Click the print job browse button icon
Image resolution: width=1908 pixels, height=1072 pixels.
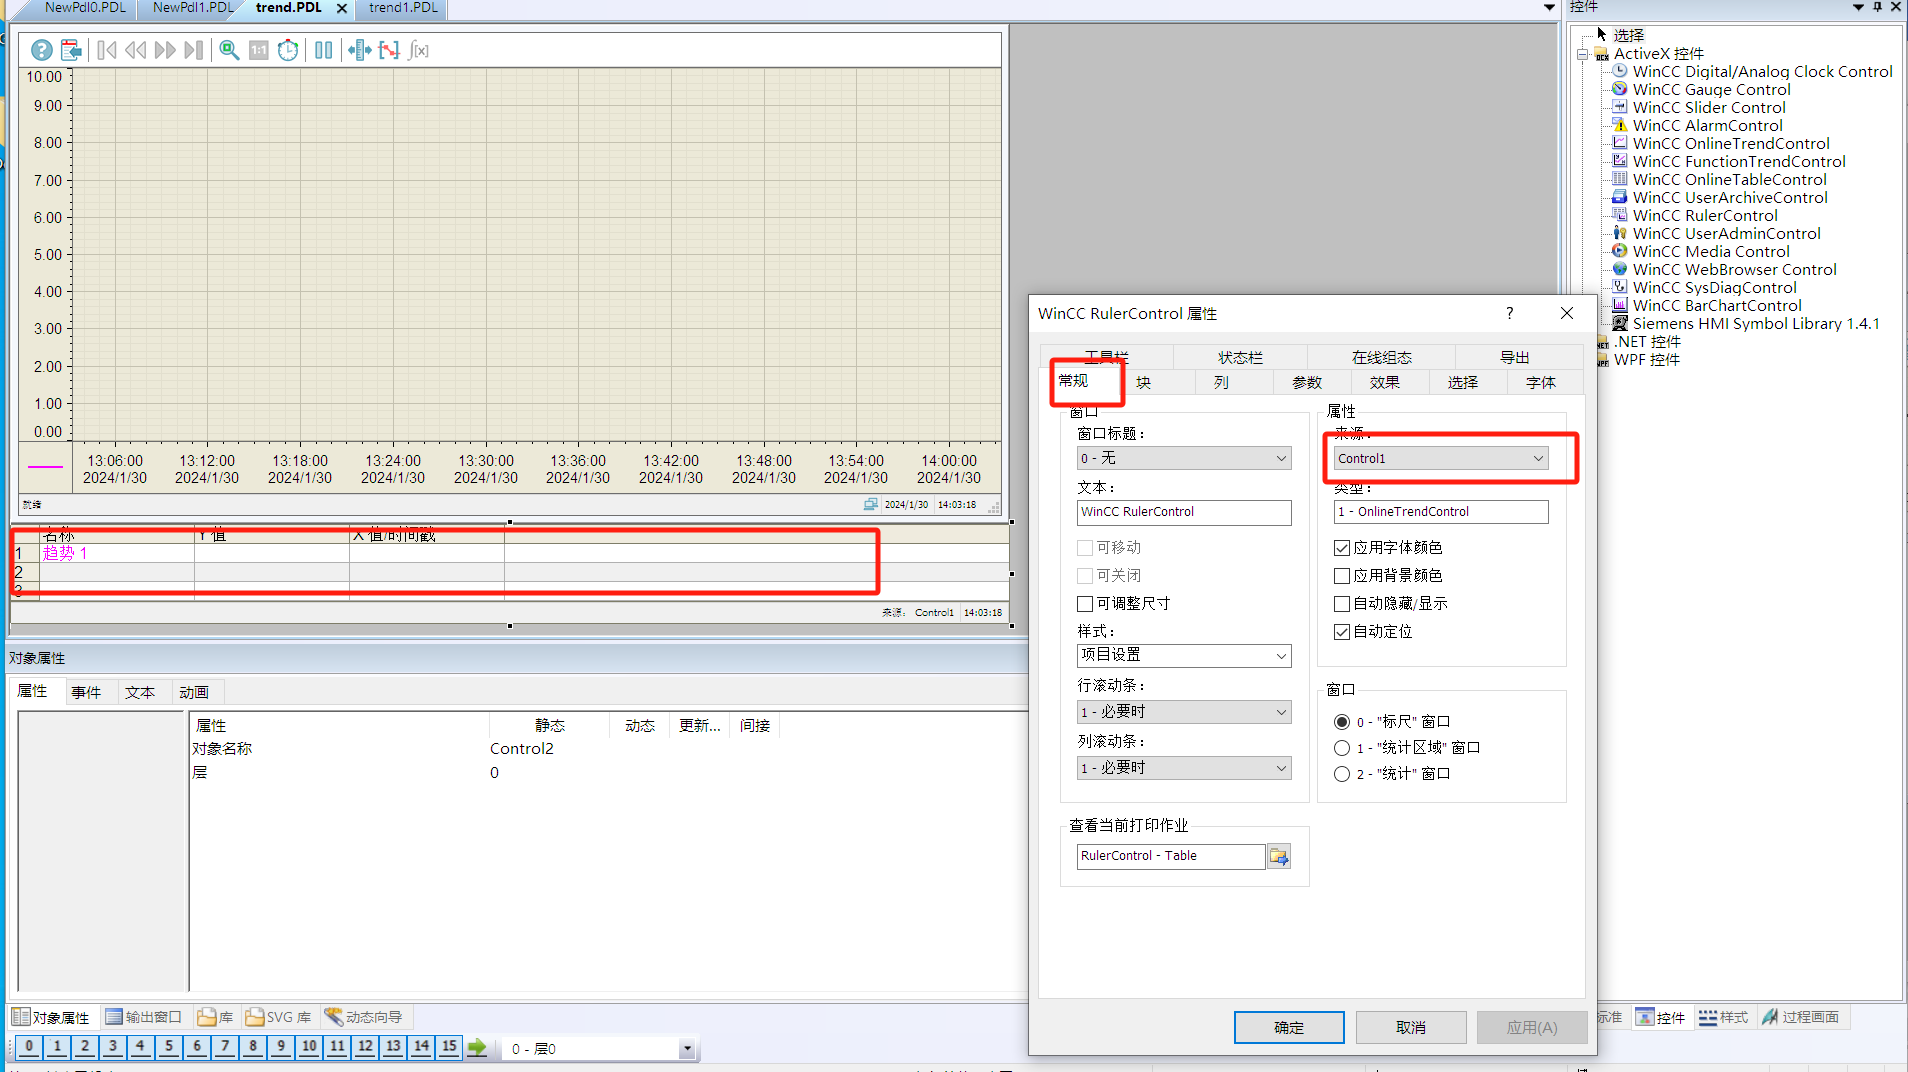tap(1279, 857)
